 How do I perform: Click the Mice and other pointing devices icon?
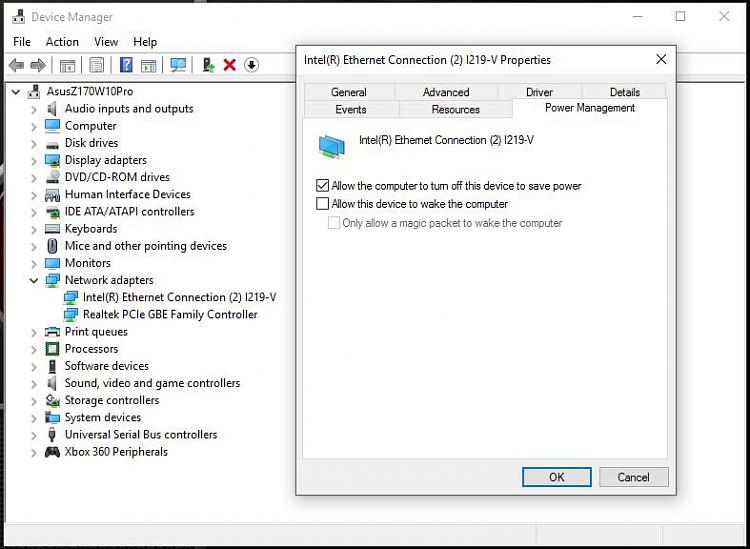(52, 246)
